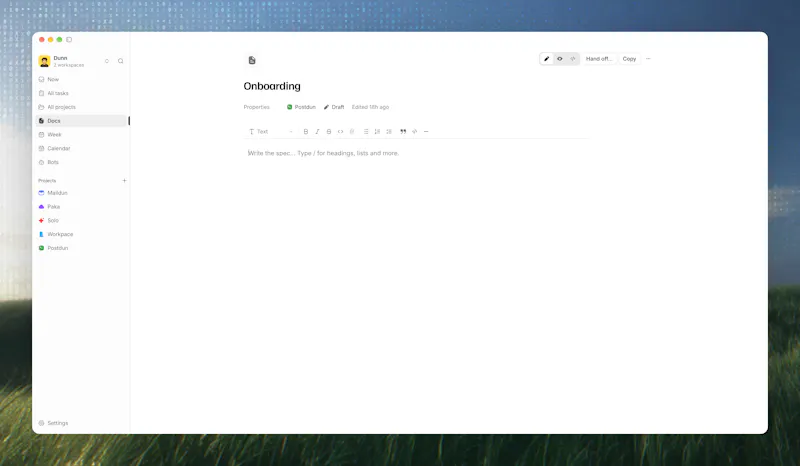800x466 pixels.
Task: Click the search magnifier in sidebar
Action: coord(120,61)
